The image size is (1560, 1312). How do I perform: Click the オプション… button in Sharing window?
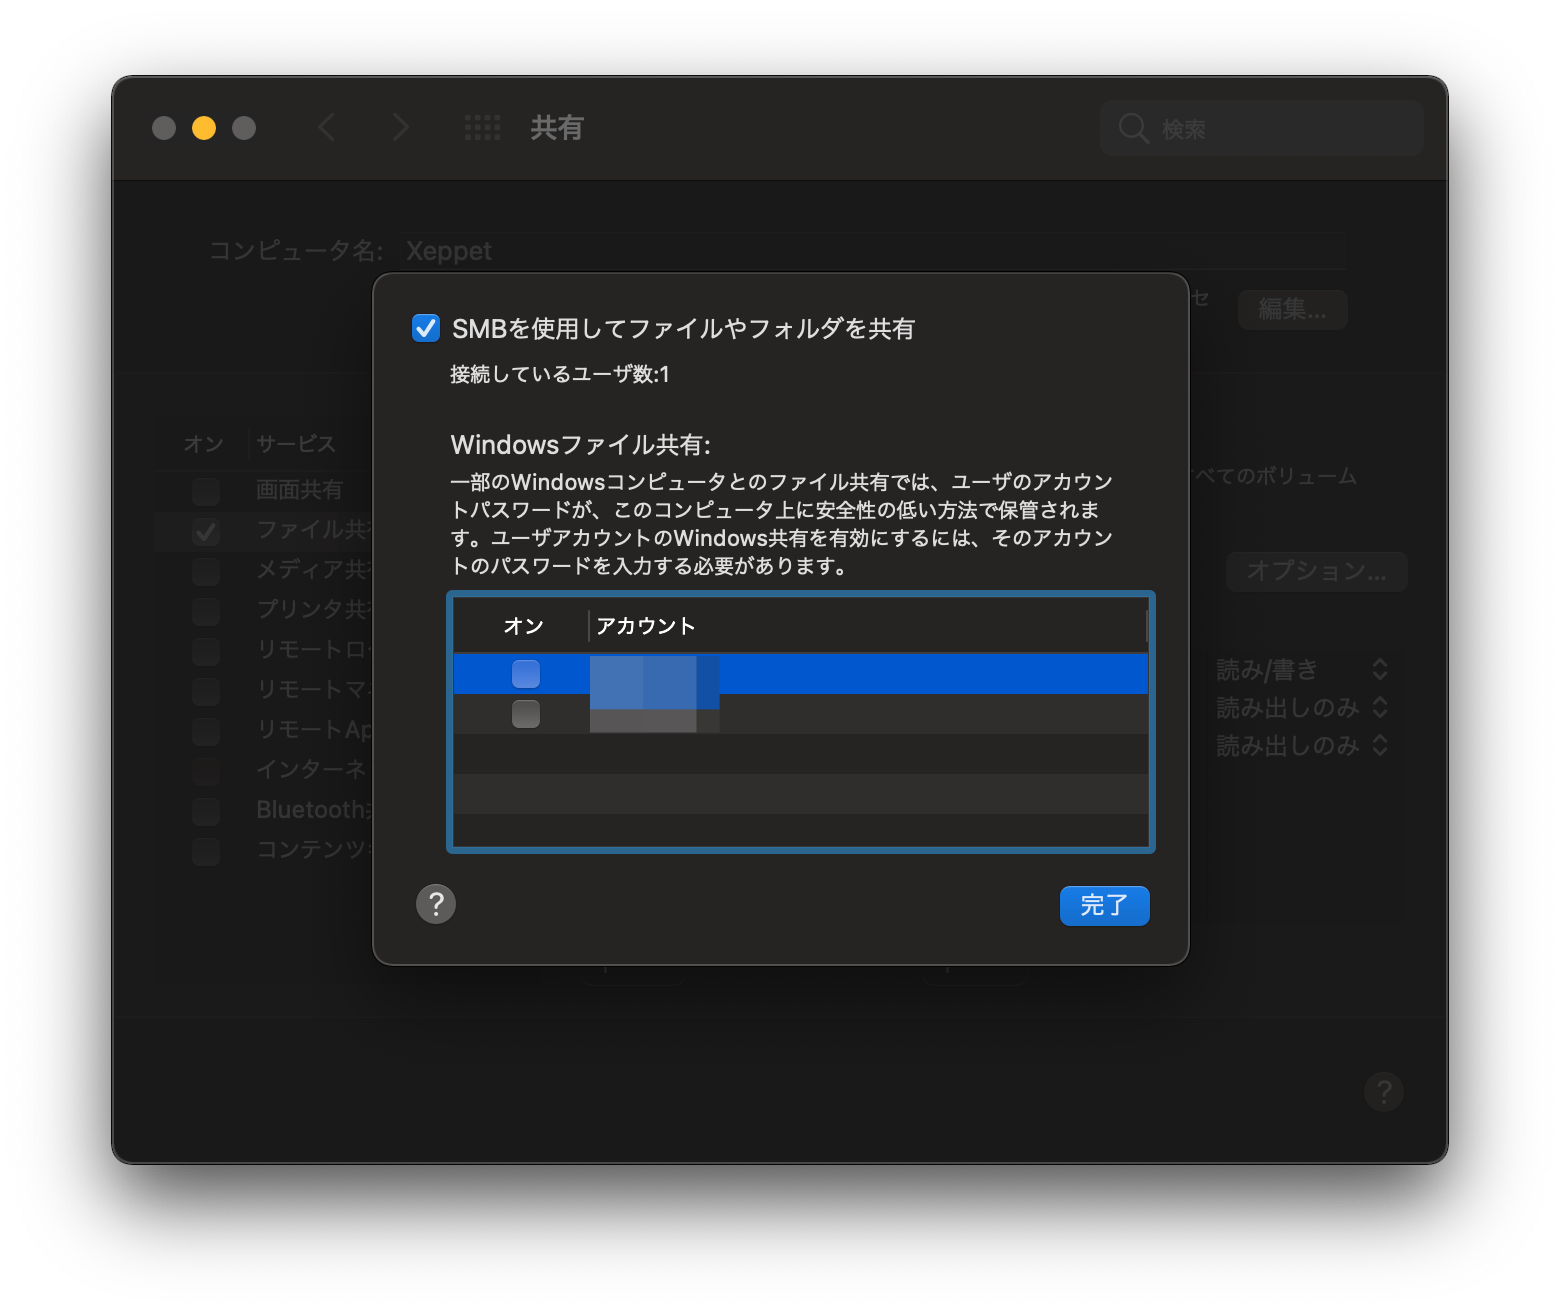tap(1316, 572)
